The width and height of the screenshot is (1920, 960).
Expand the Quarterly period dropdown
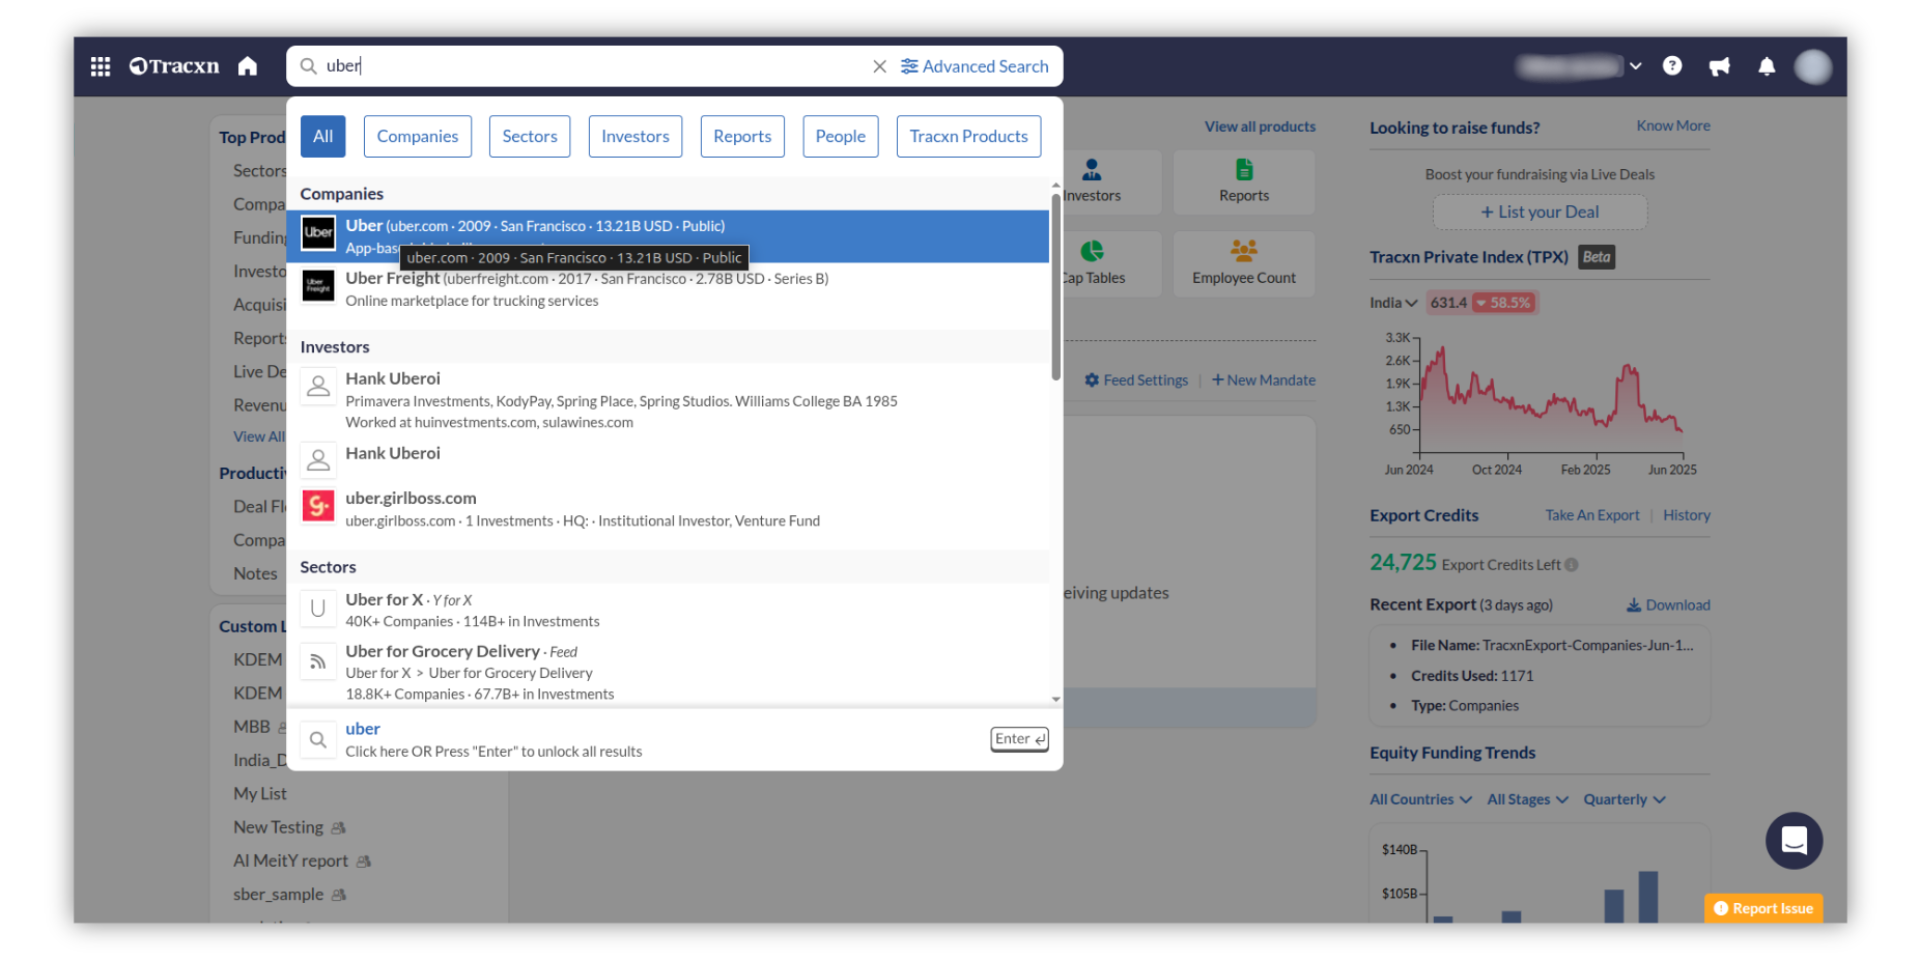point(1623,799)
